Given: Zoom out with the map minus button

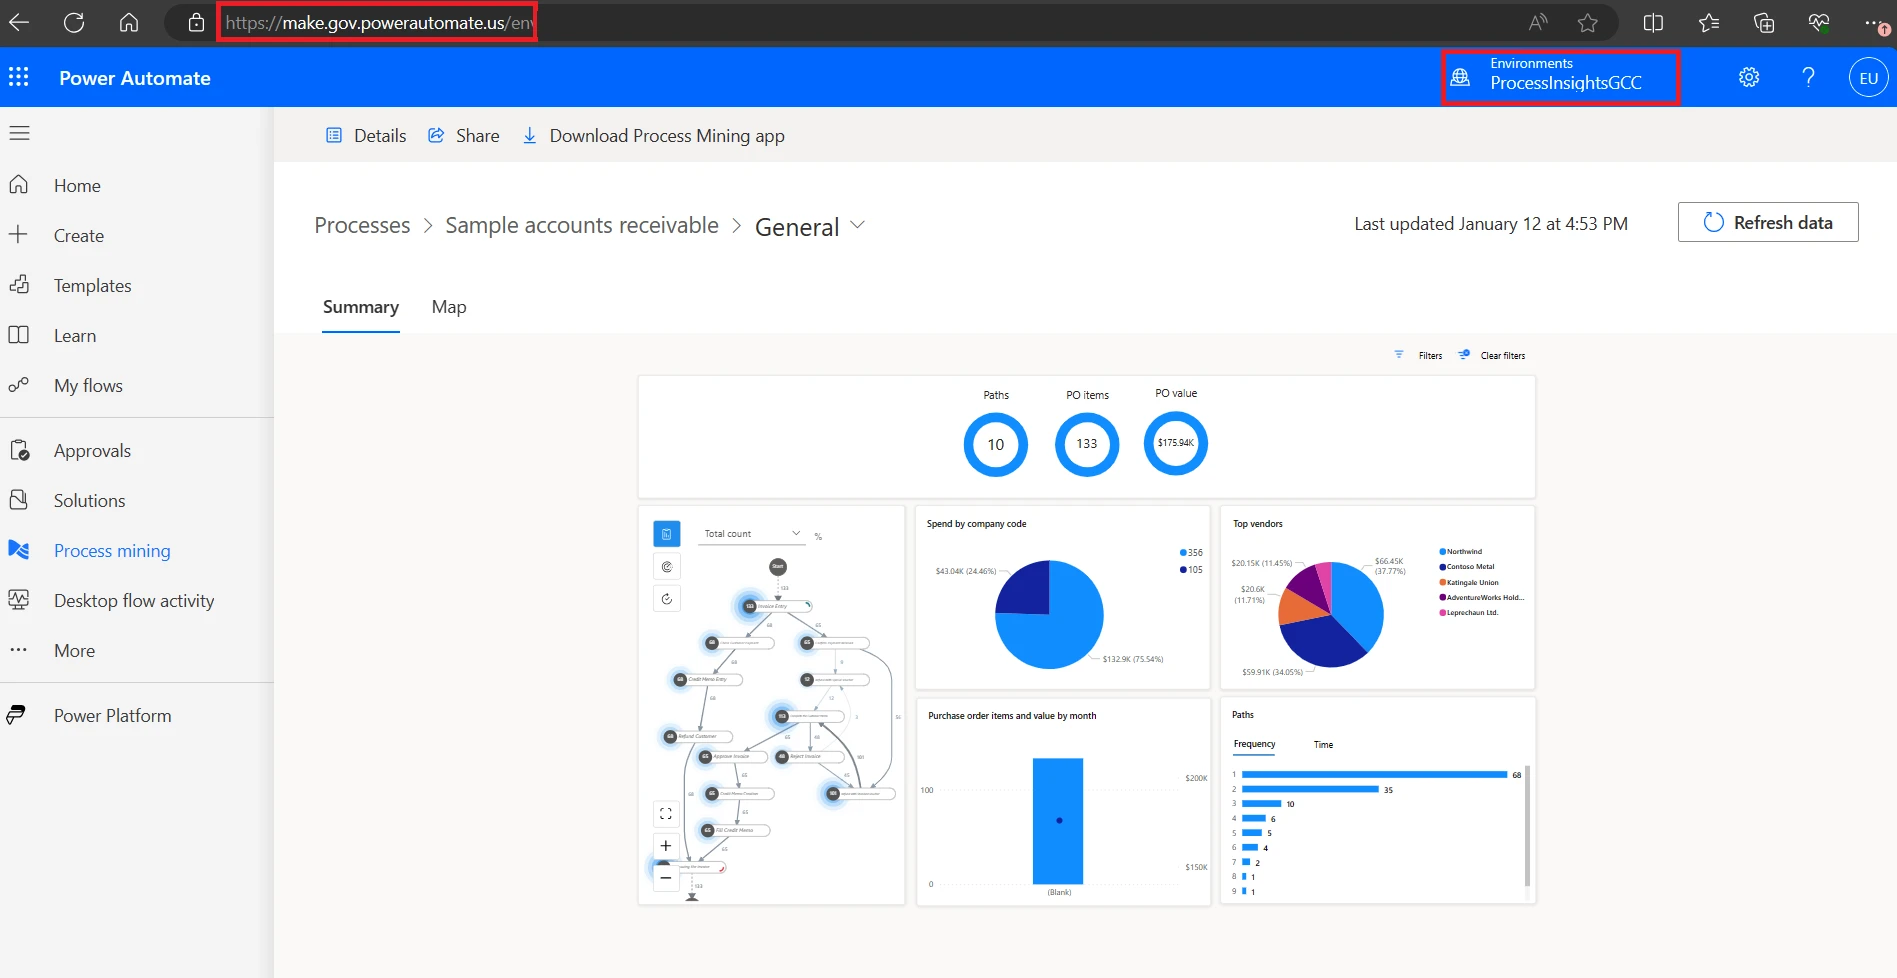Looking at the screenshot, I should tap(666, 878).
